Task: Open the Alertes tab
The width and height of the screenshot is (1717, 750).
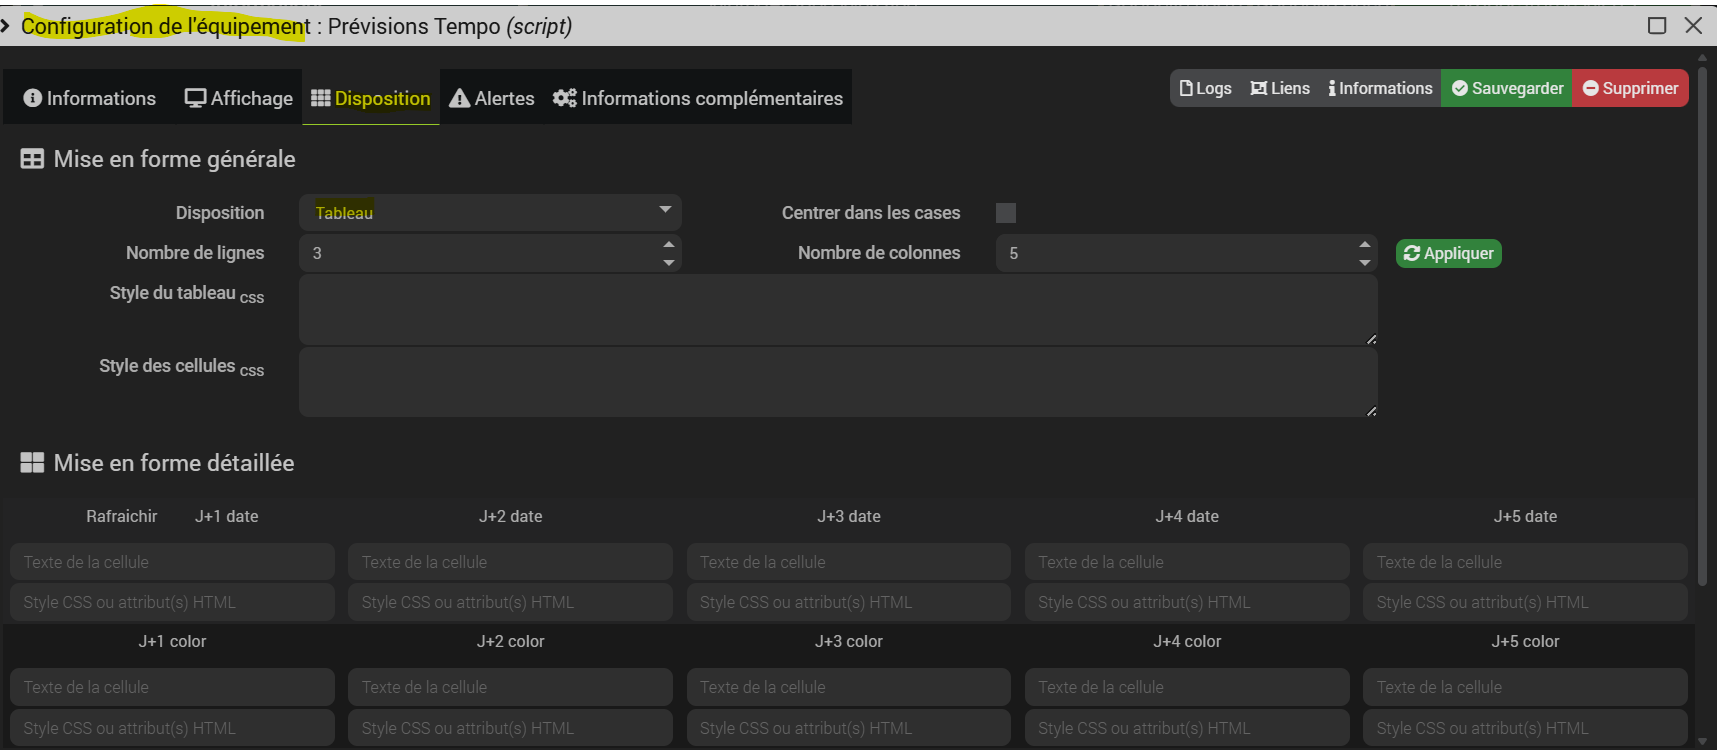Action: click(491, 98)
